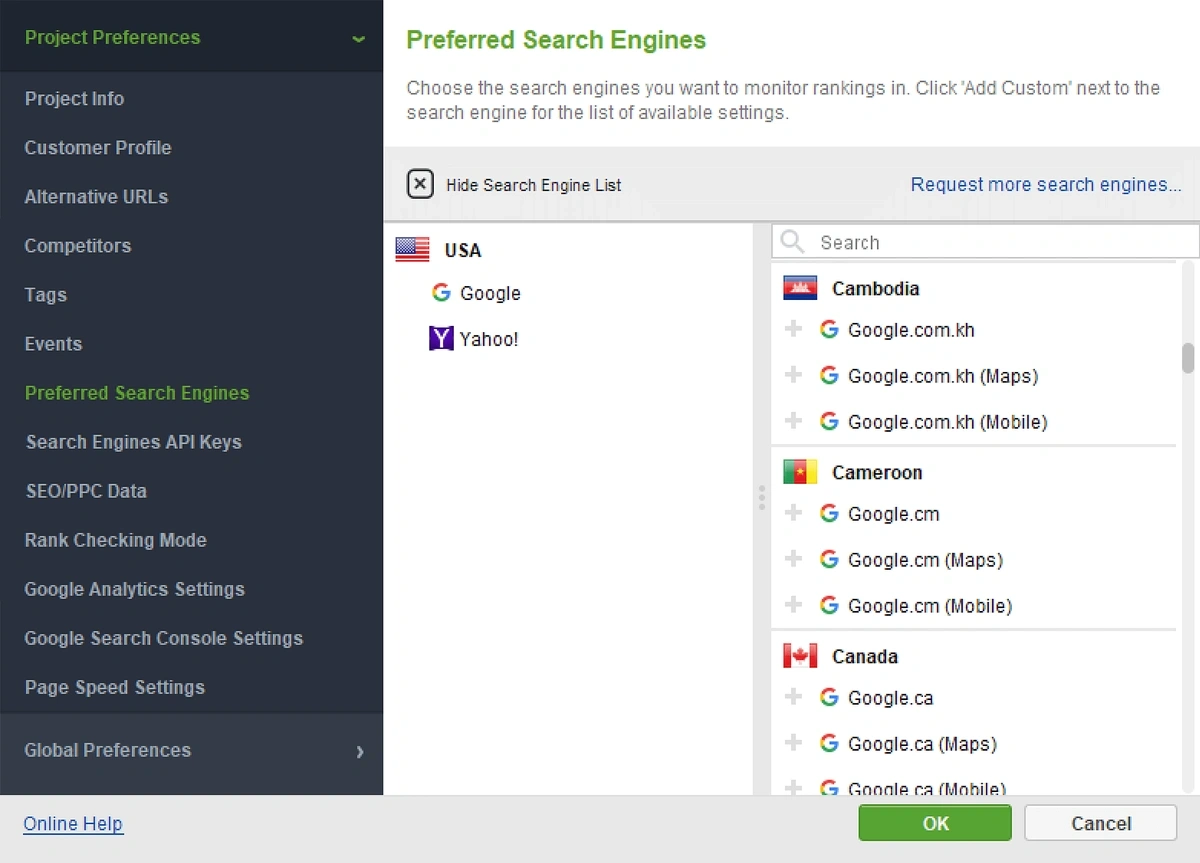
Task: Click the USA flag icon
Action: [412, 250]
